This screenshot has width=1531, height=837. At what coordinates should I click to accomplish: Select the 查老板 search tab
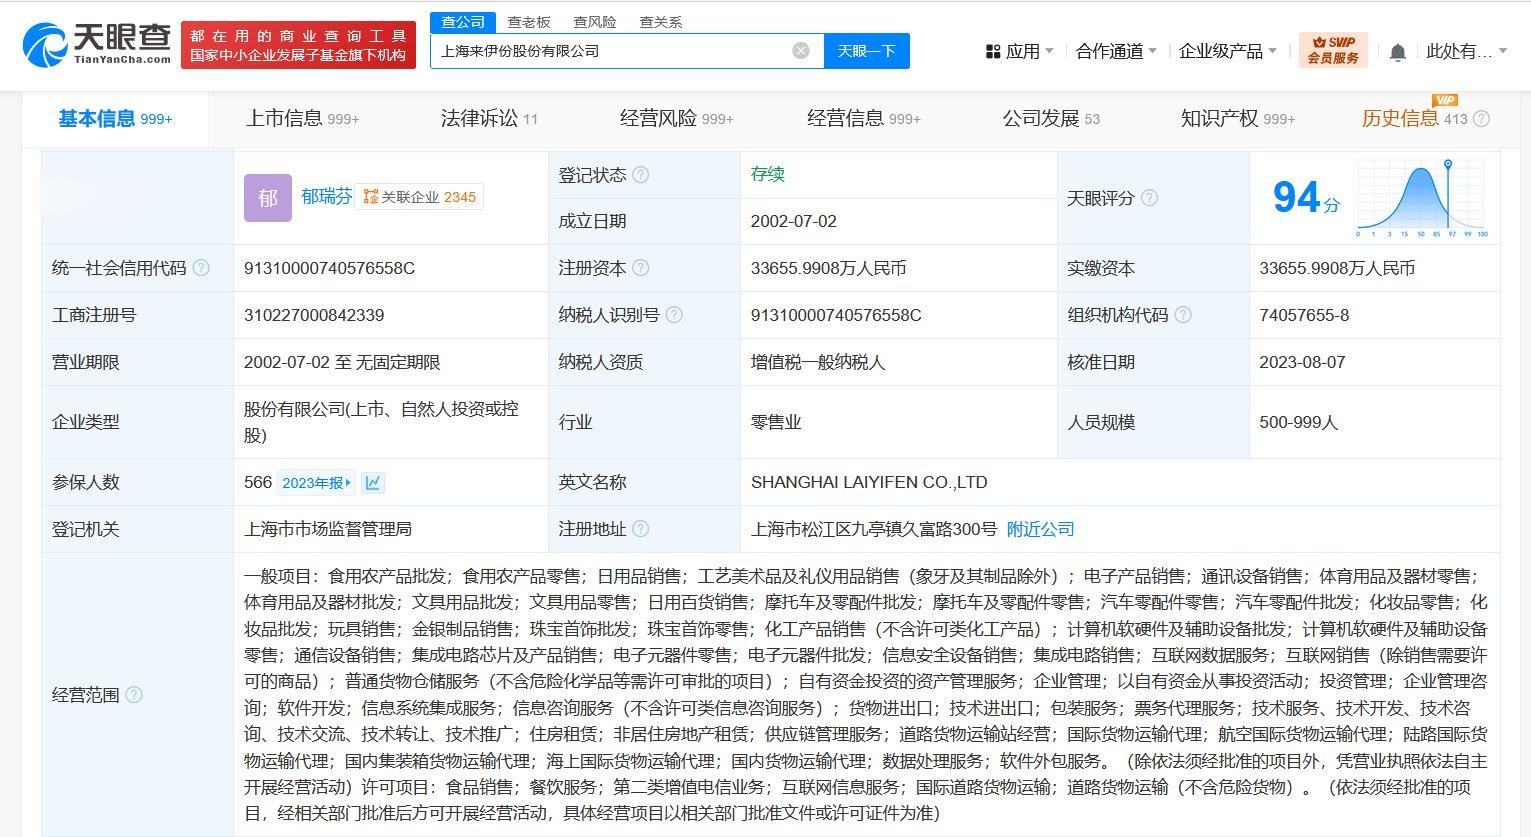coord(529,22)
